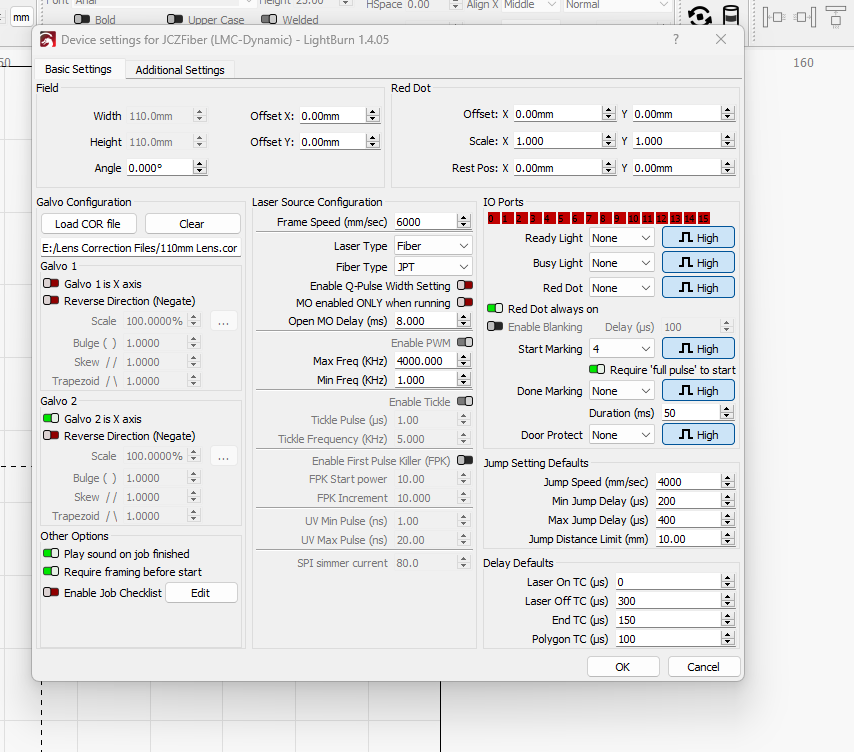Click Cancel button
Screen dimensions: 854x752
pos(704,667)
